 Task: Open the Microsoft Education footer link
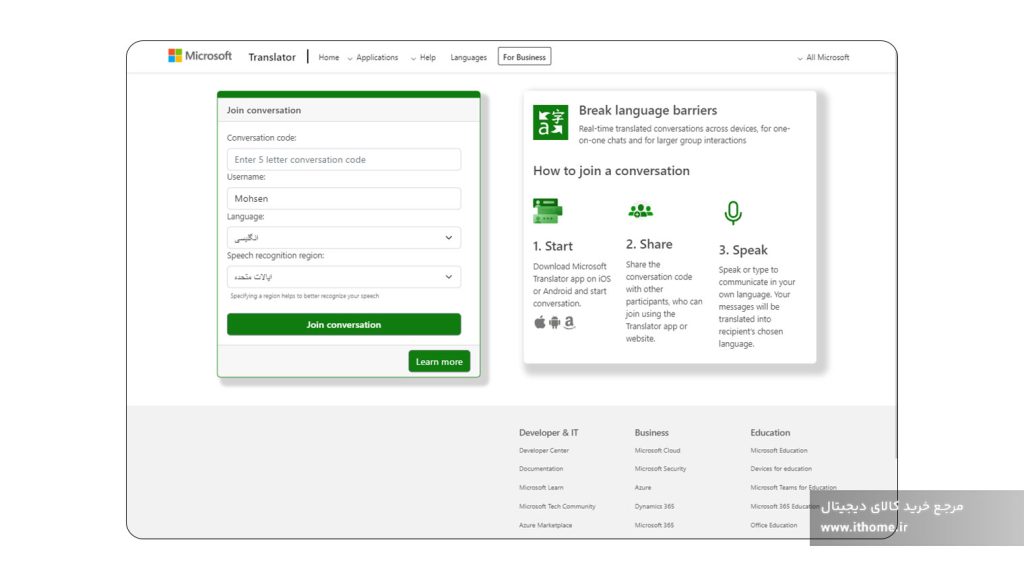pos(778,450)
